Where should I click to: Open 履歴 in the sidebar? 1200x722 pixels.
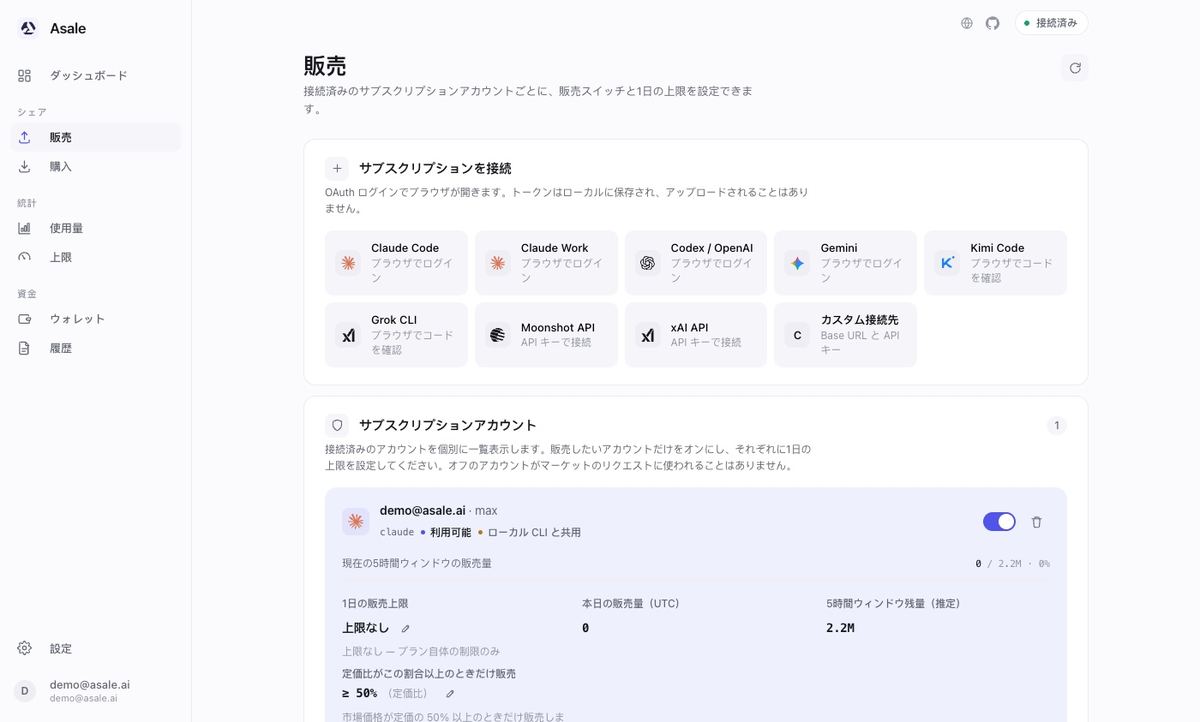coord(96,348)
